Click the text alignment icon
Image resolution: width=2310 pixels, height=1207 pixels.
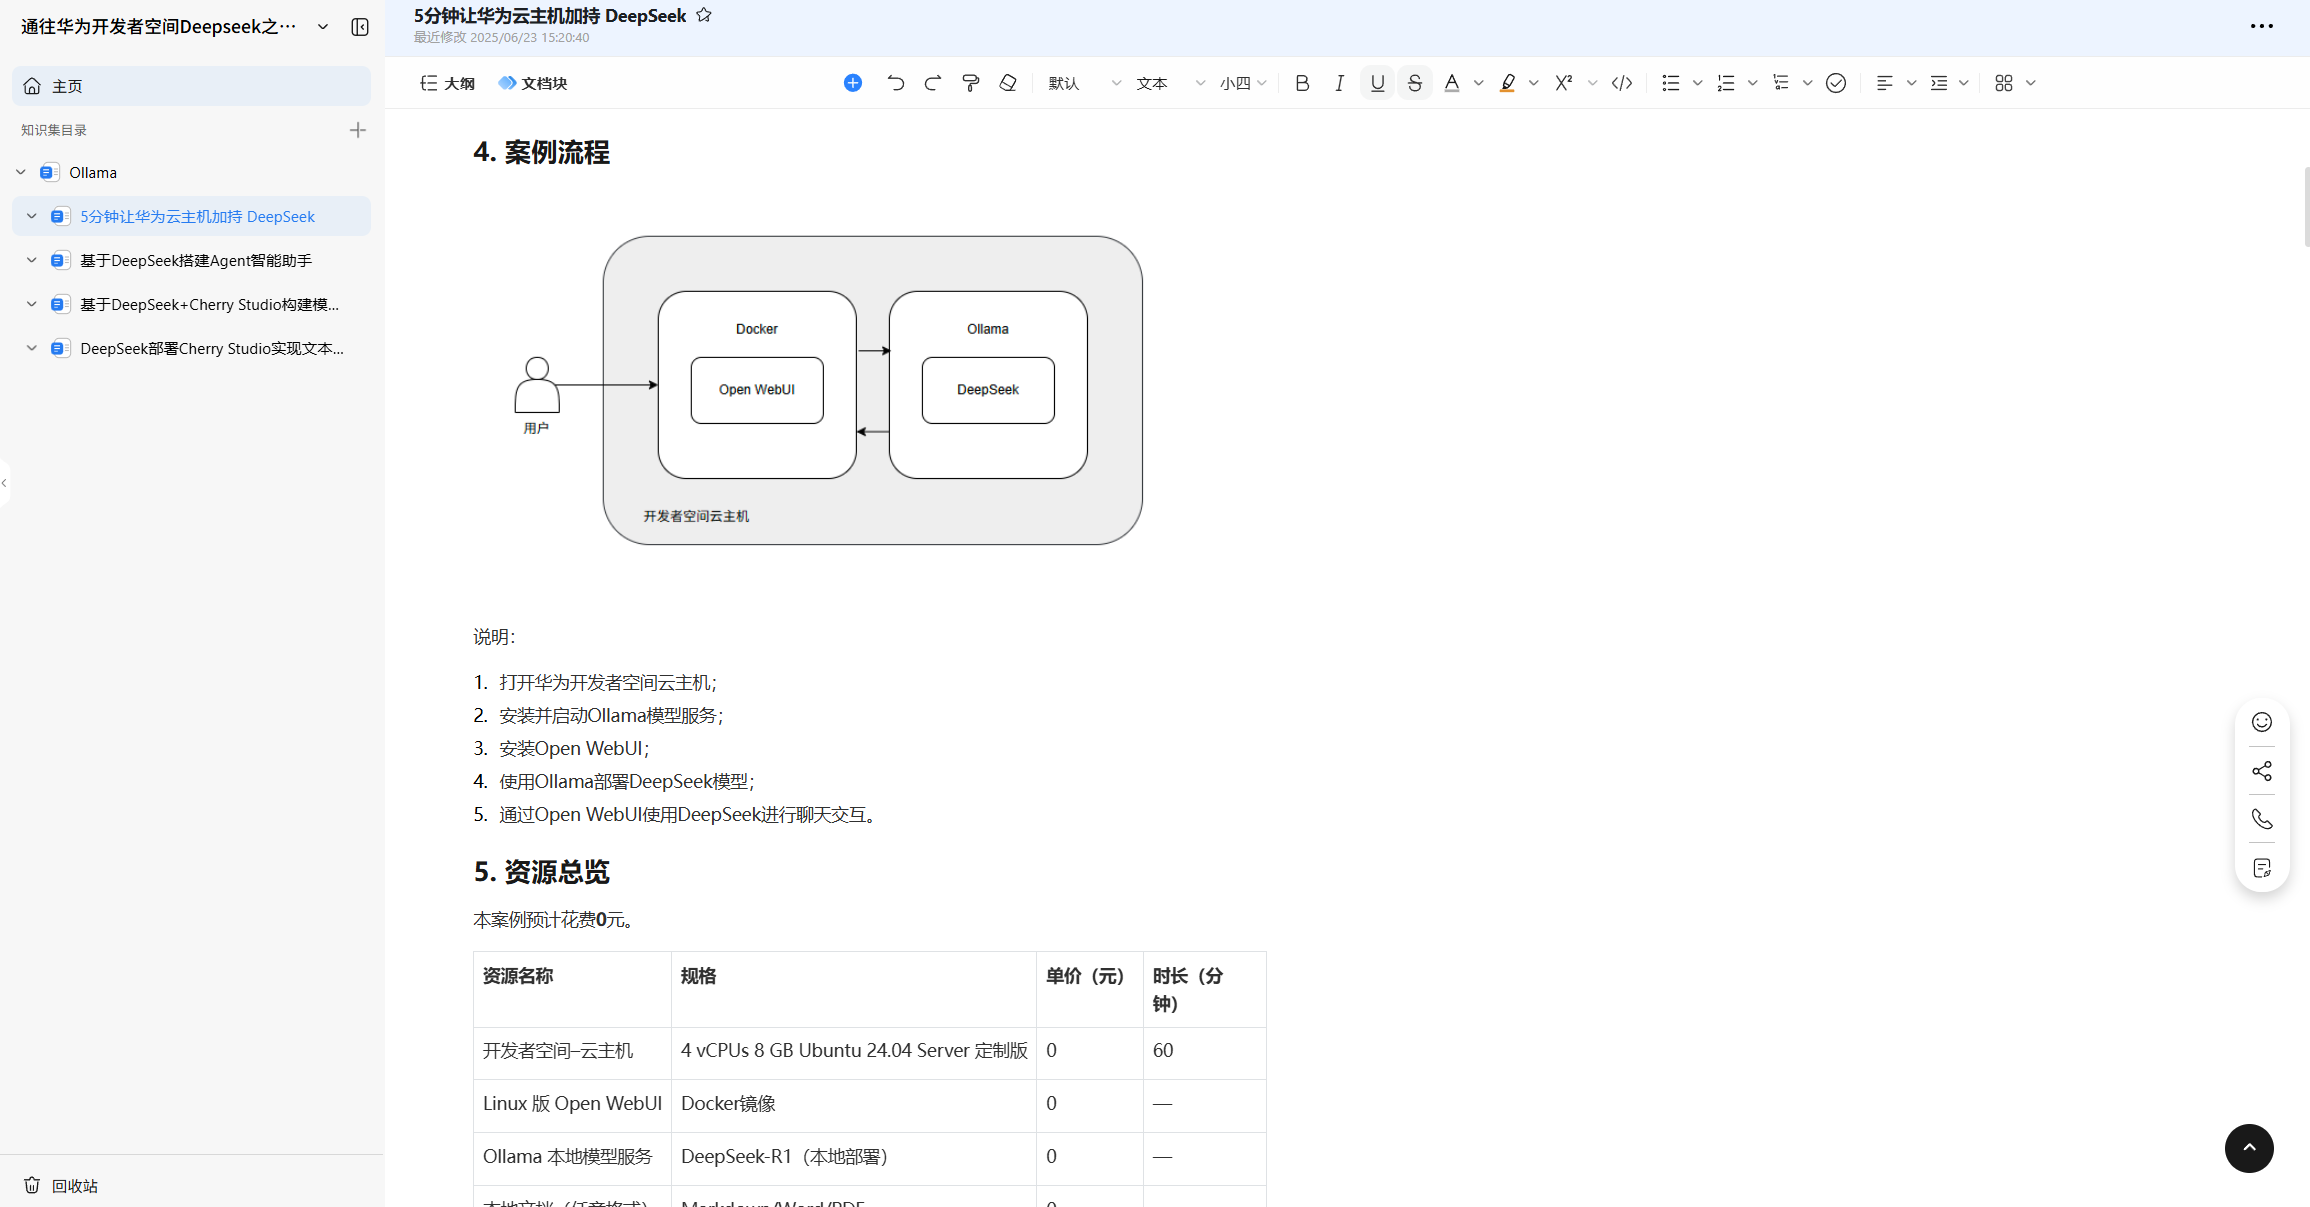[x=1884, y=83]
